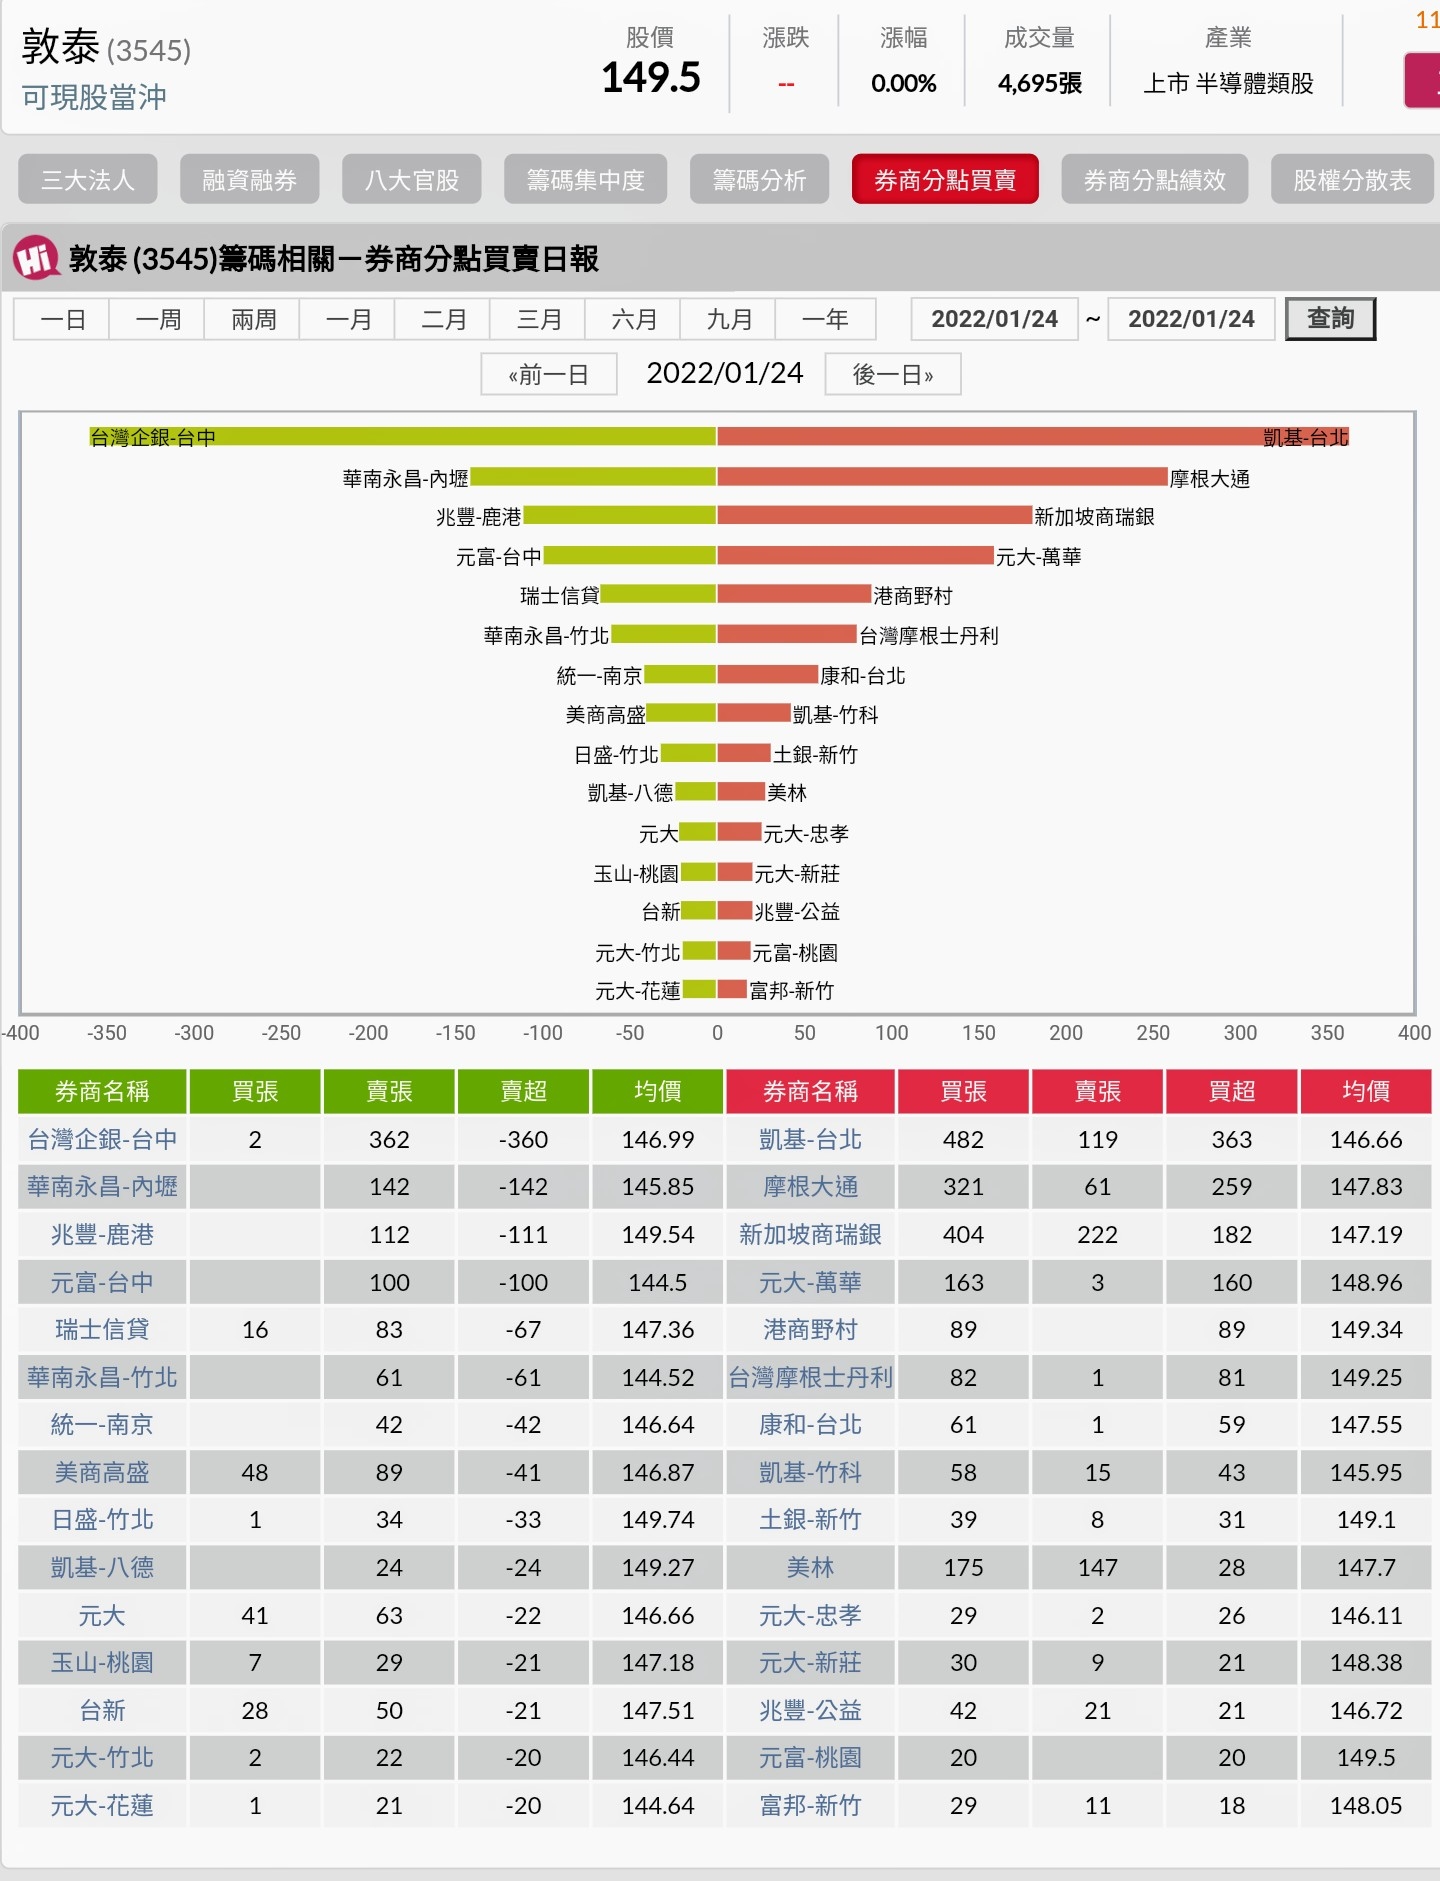Open the 三大法人 tab
The image size is (1440, 1881).
(x=88, y=180)
